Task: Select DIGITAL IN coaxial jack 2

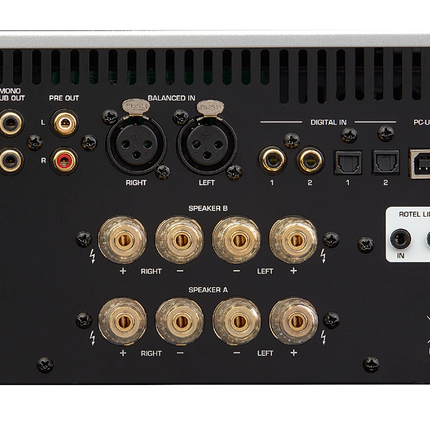Action: (x=310, y=161)
